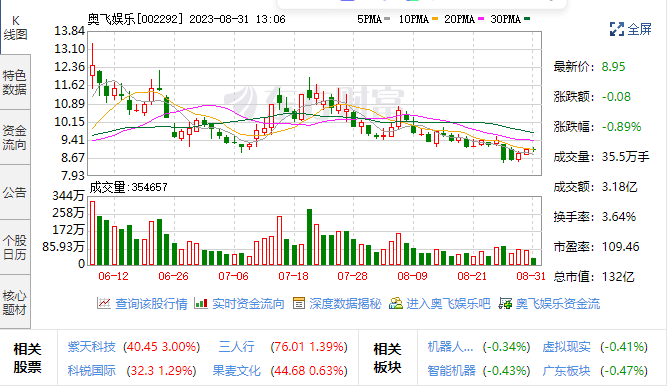Open related stock 紫天科技

92,347
